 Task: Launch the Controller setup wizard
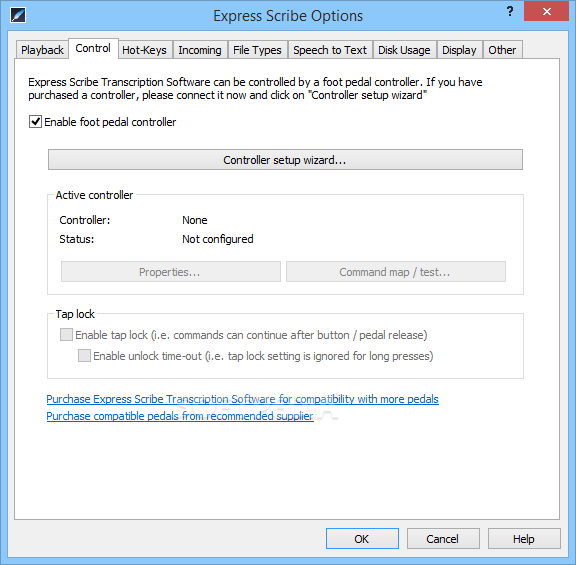pyautogui.click(x=285, y=160)
